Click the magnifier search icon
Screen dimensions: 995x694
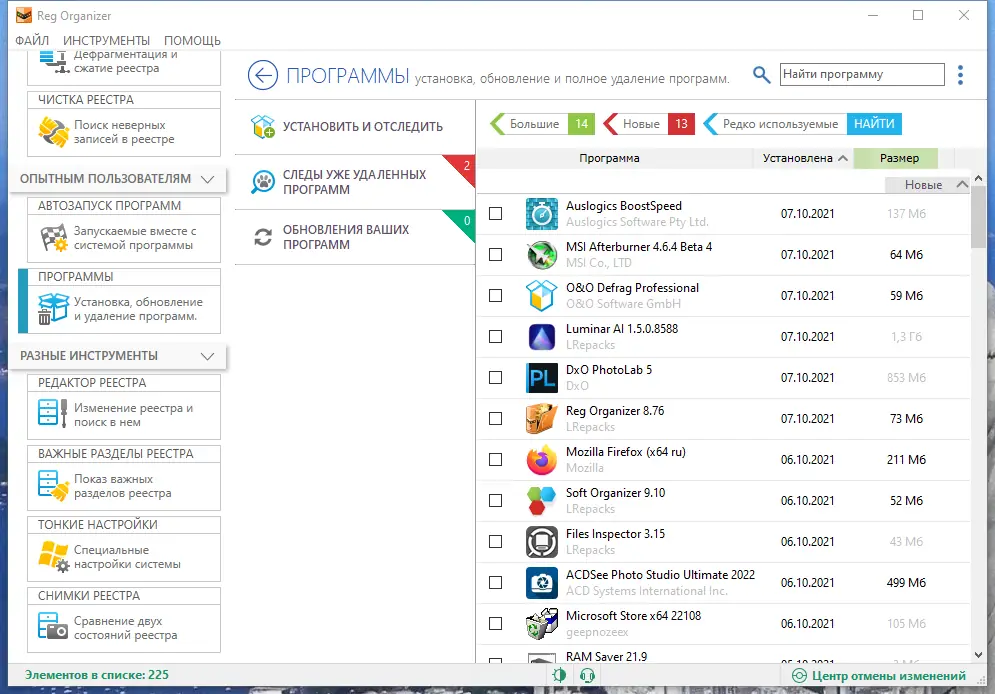pos(761,74)
